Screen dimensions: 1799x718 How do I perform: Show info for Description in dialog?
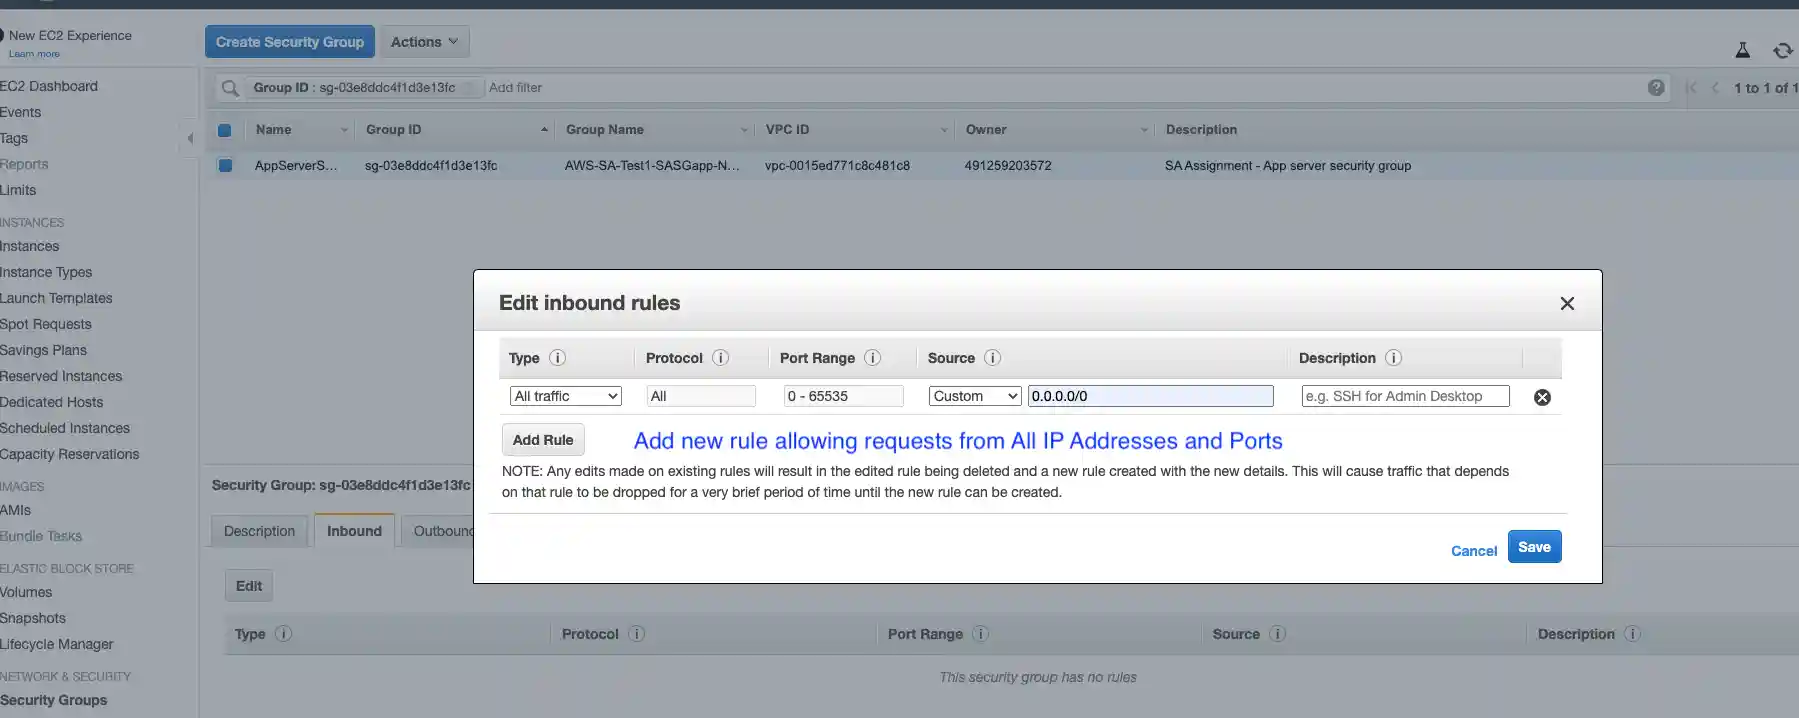pos(1393,358)
